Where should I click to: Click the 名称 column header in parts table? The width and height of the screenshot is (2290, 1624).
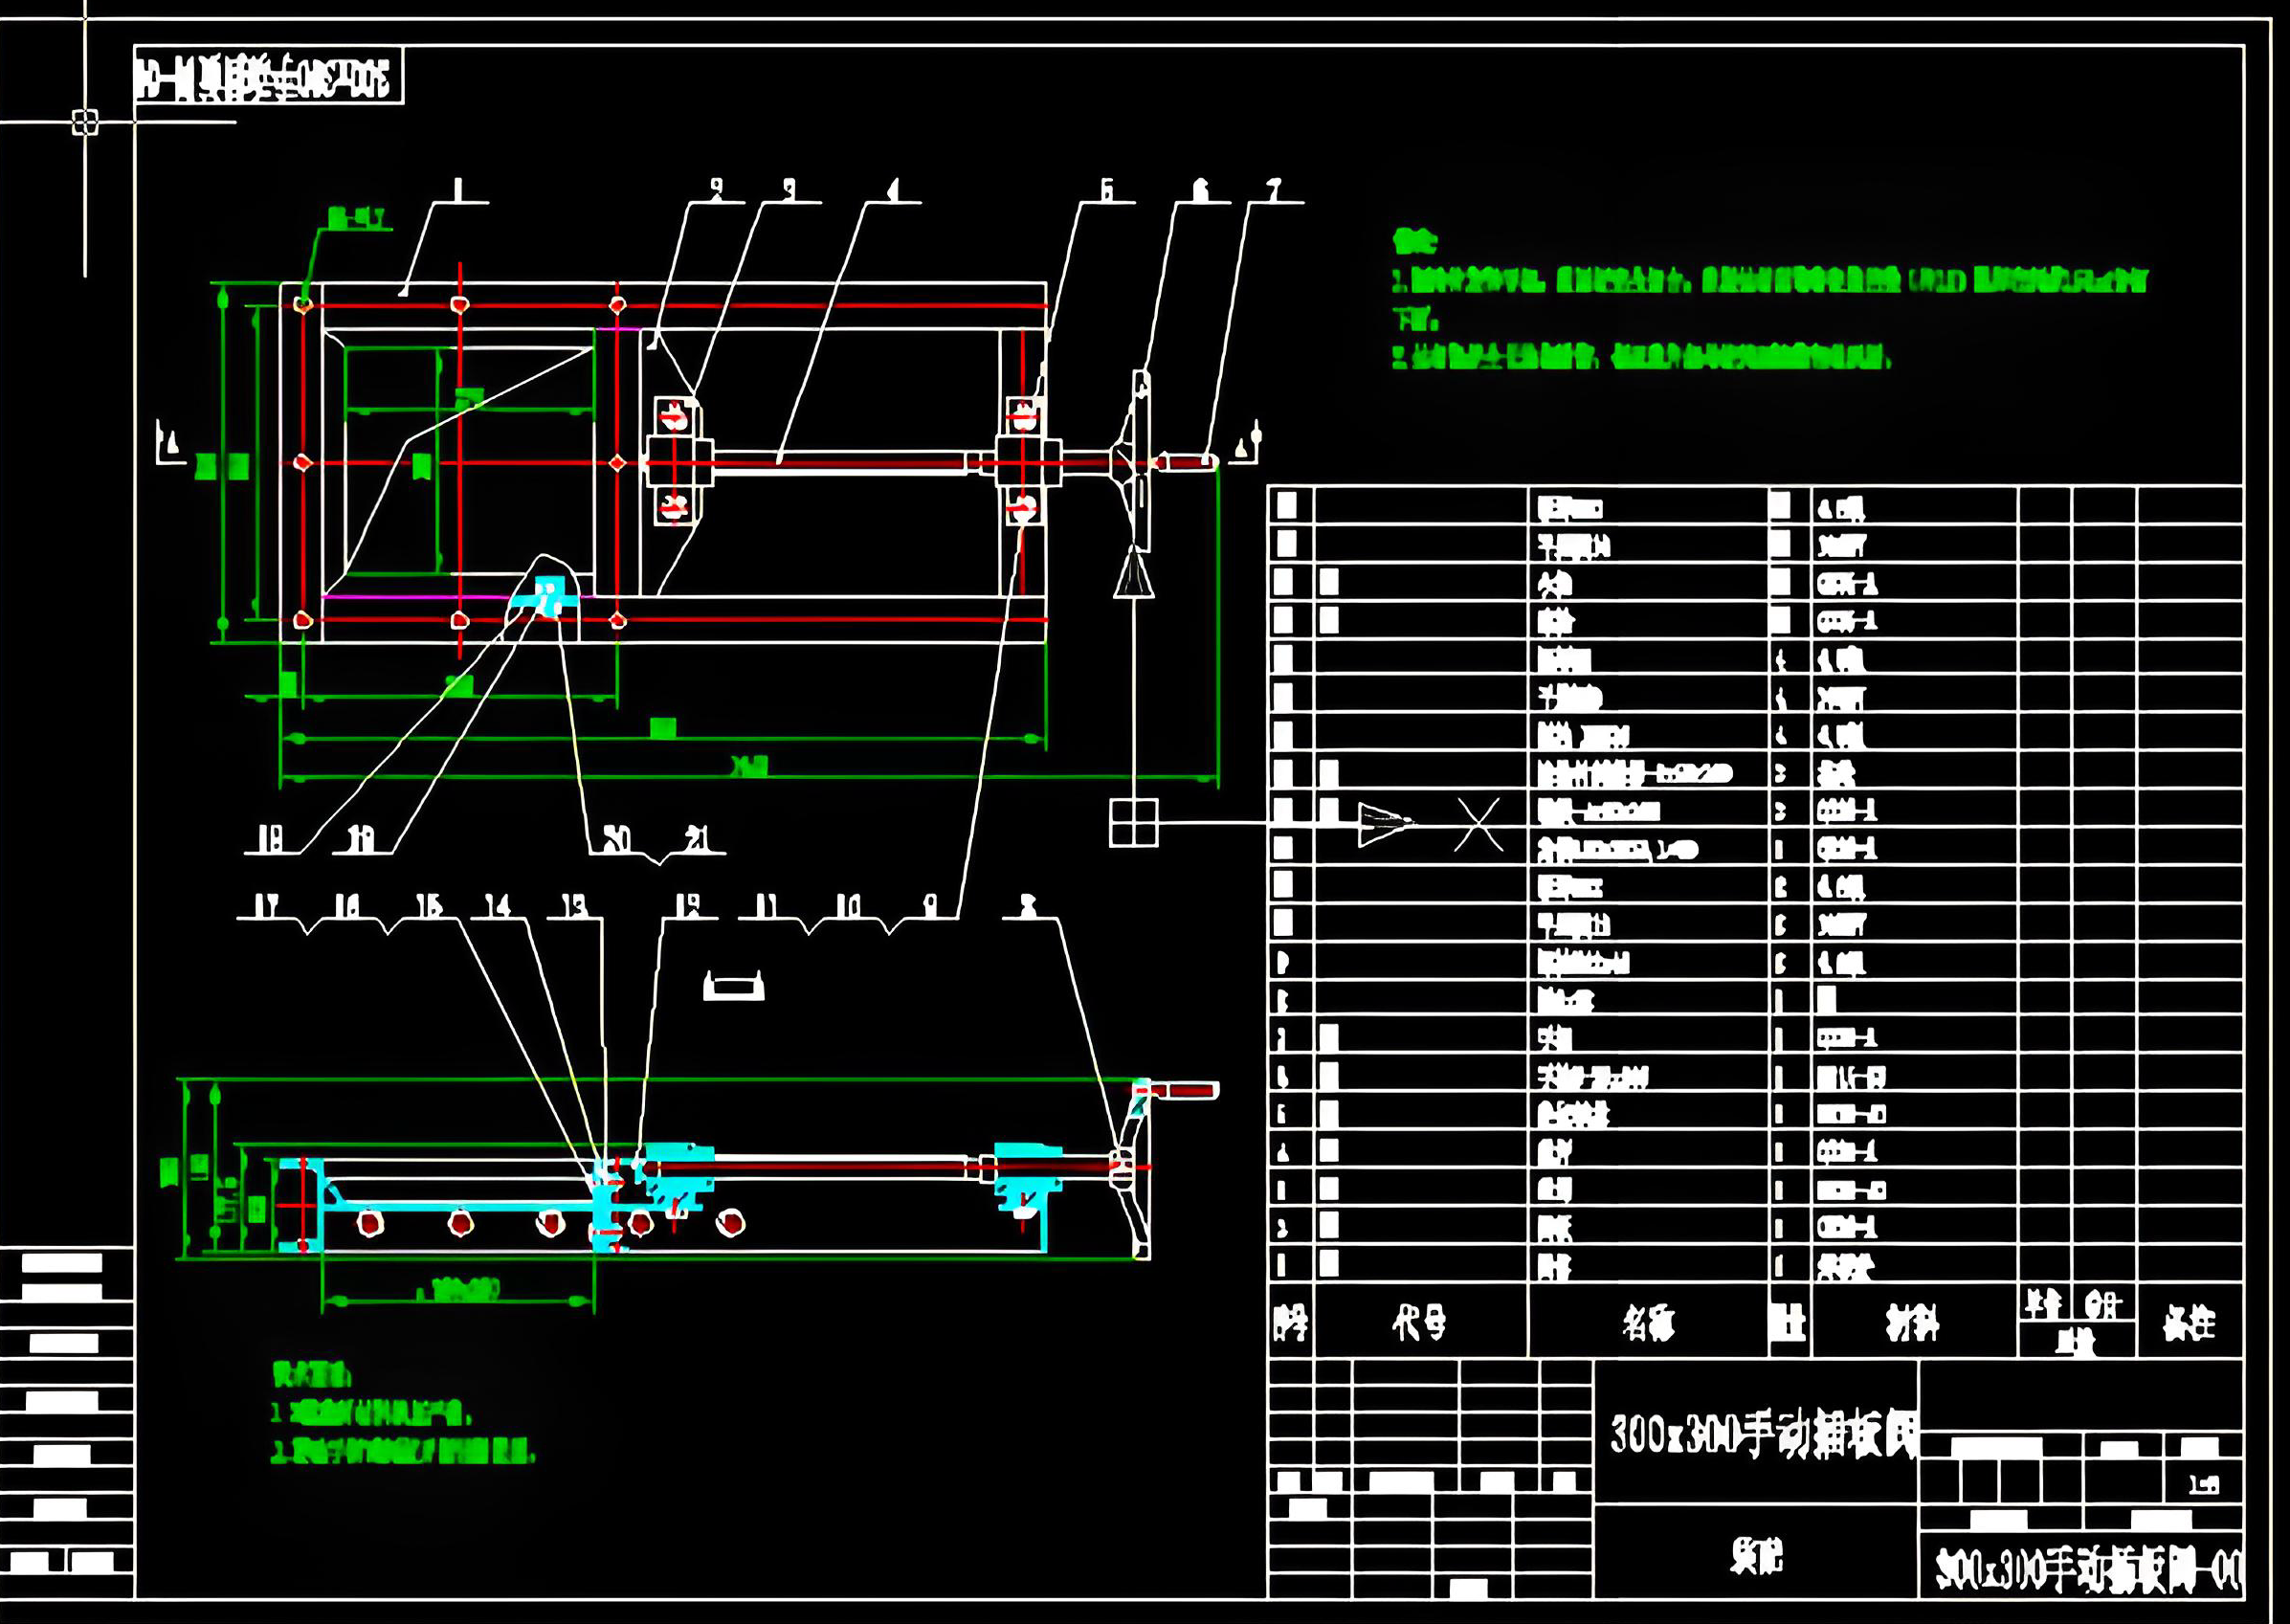coord(1648,1324)
